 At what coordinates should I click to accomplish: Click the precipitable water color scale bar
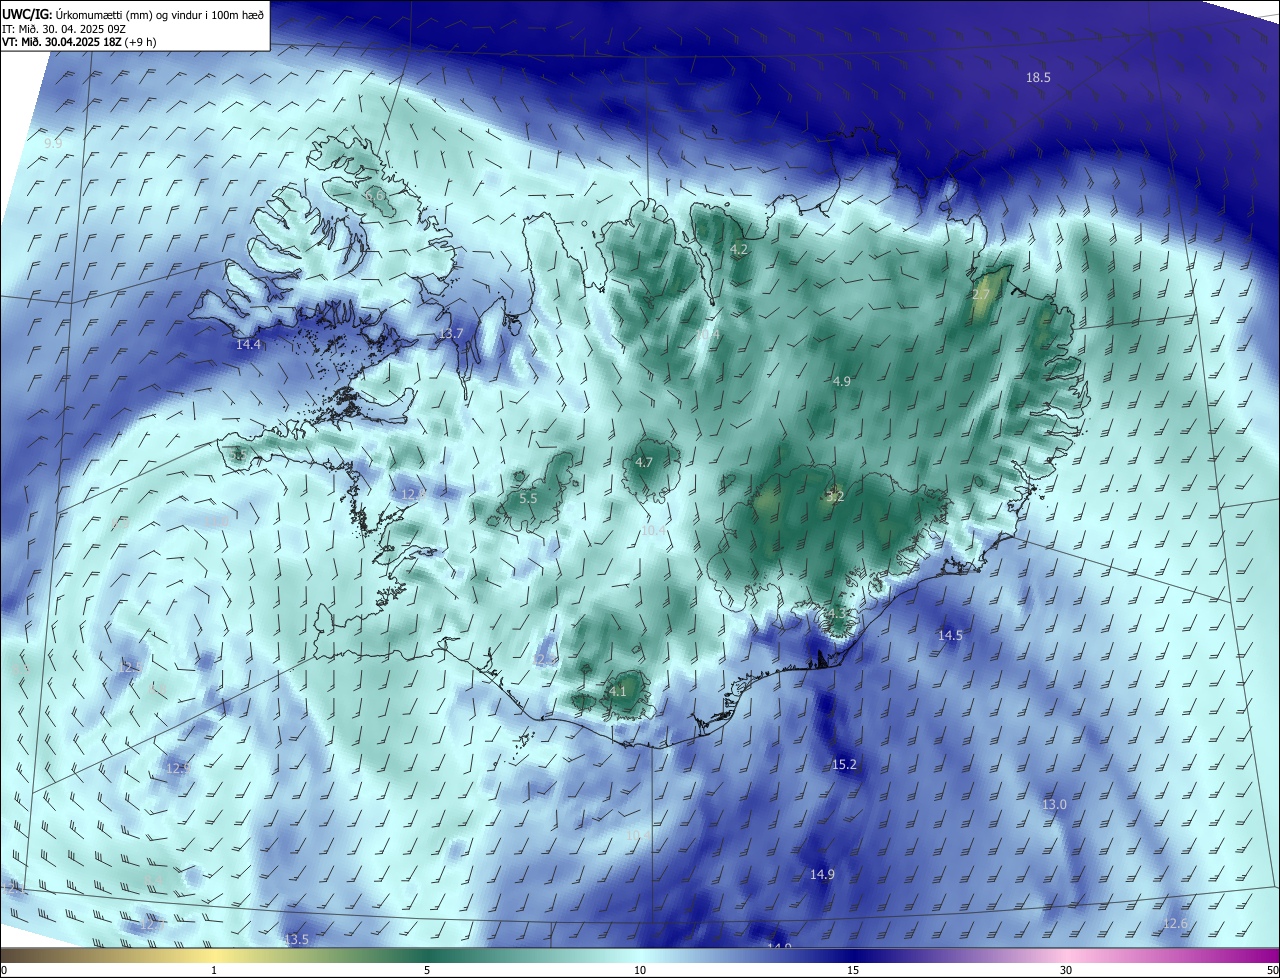tap(640, 956)
